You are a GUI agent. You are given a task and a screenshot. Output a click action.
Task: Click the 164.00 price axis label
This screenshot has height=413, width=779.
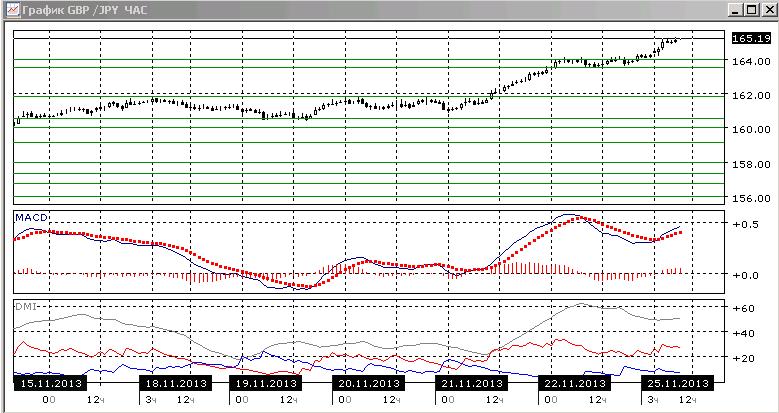751,61
